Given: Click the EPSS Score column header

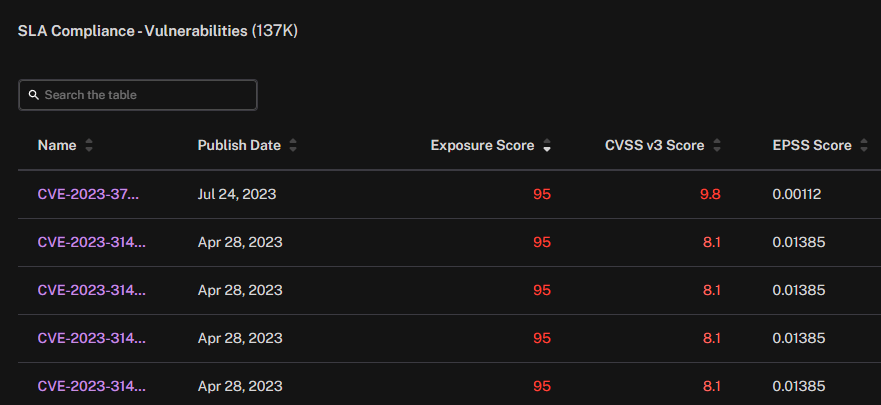Looking at the screenshot, I should click(x=812, y=145).
